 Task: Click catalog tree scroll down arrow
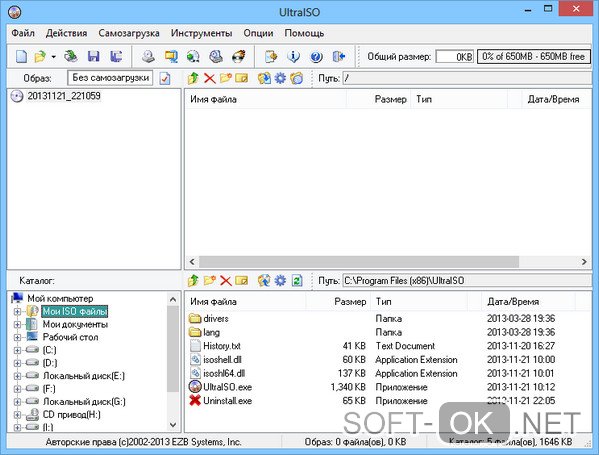tap(173, 425)
